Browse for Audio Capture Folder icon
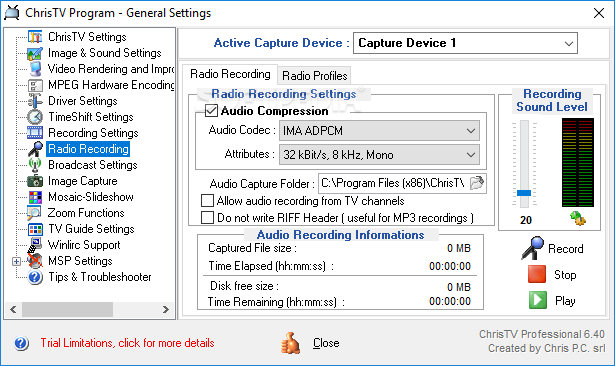This screenshot has height=366, width=615. click(x=477, y=183)
